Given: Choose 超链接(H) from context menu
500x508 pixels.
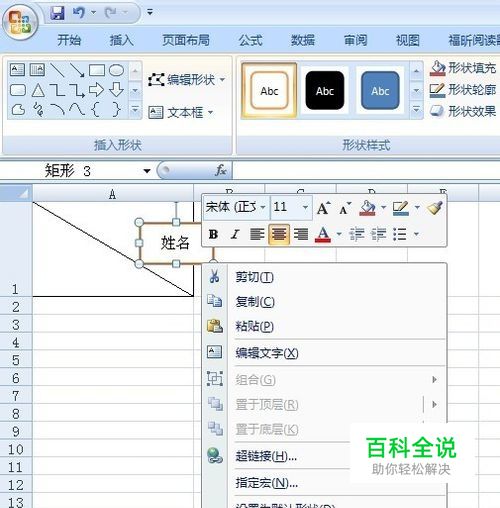Looking at the screenshot, I should [325, 456].
